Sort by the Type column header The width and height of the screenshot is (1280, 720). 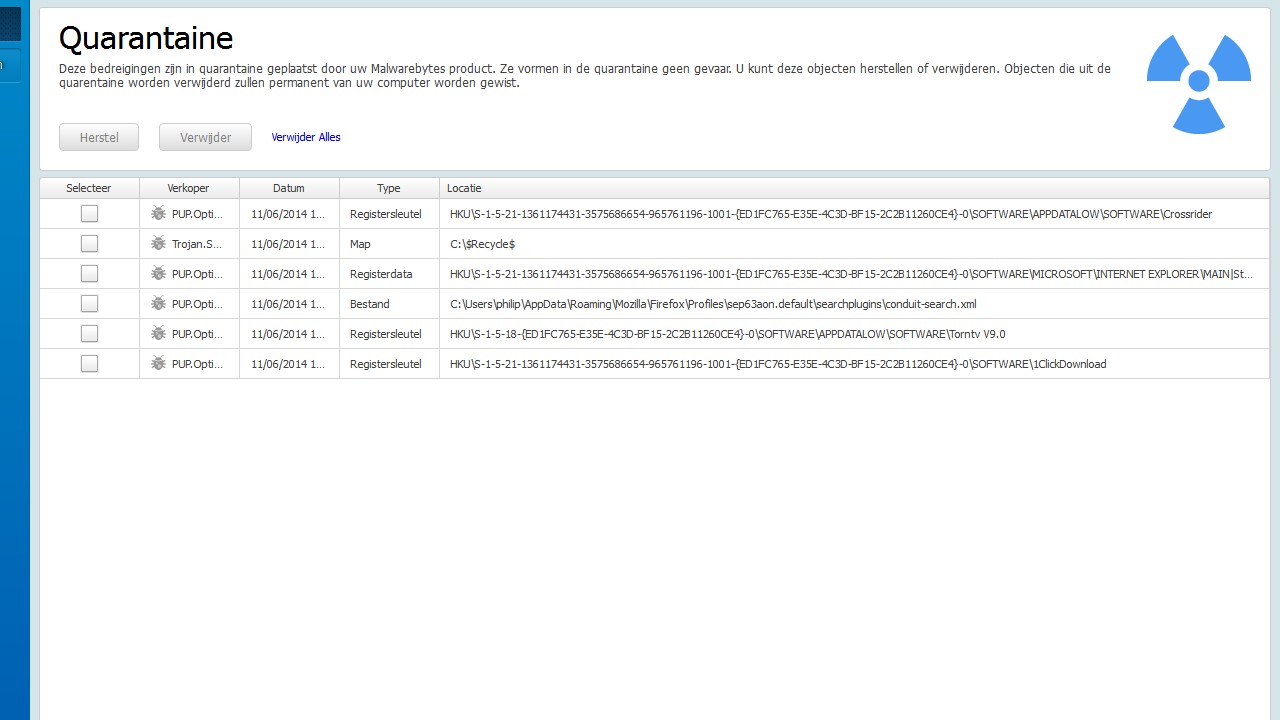click(389, 188)
